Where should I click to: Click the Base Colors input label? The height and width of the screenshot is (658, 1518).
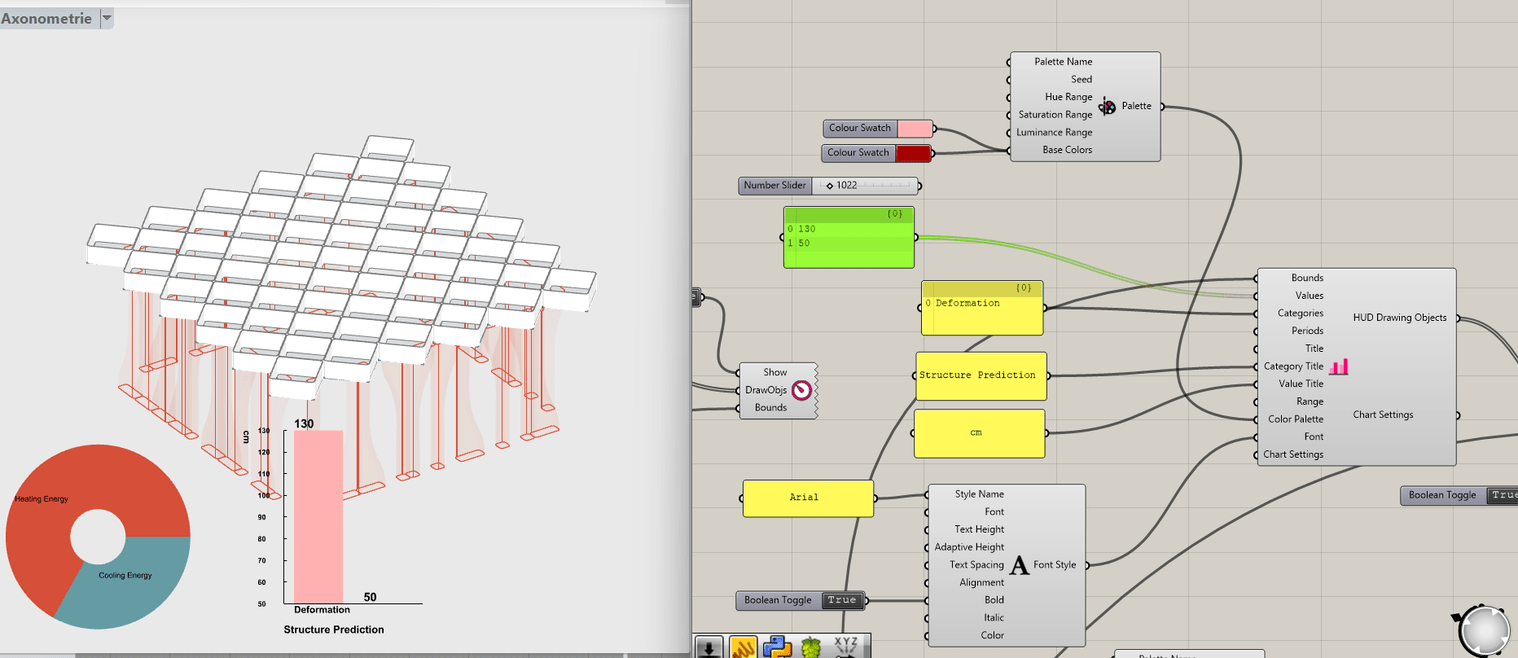(1067, 150)
